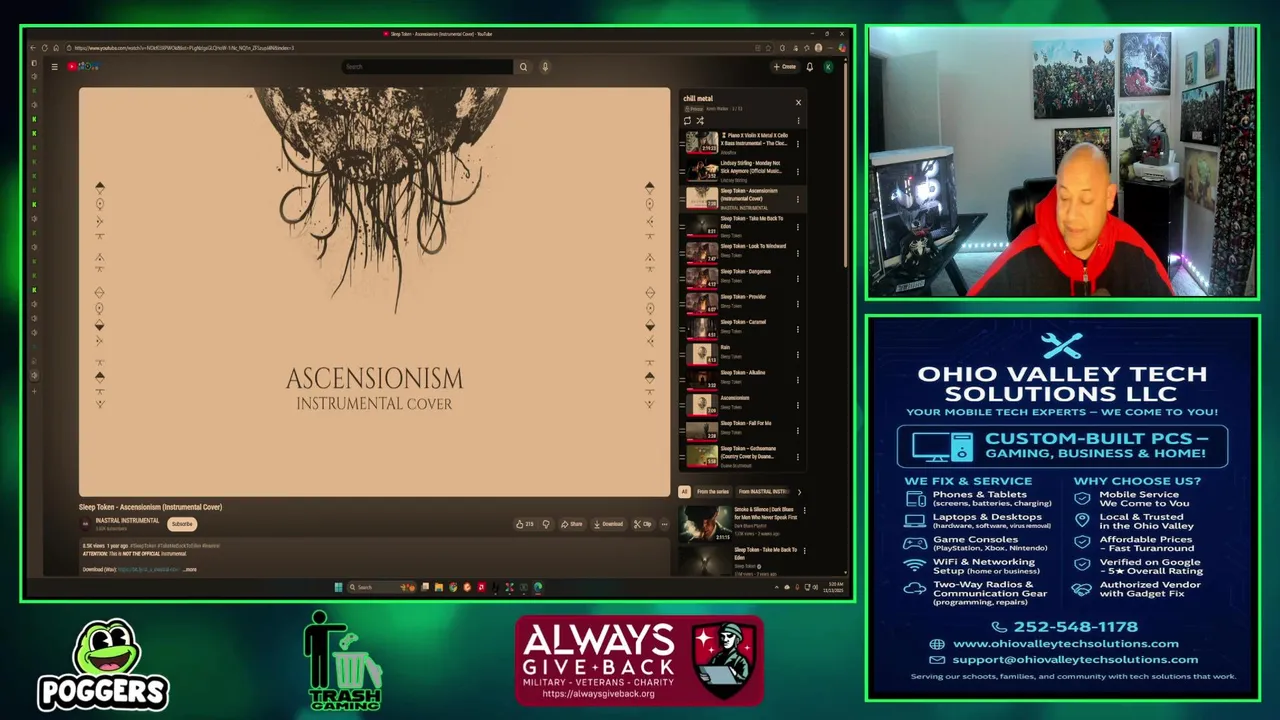Viewport: 1280px width, 720px height.
Task: Click the Create button
Action: coord(784,67)
